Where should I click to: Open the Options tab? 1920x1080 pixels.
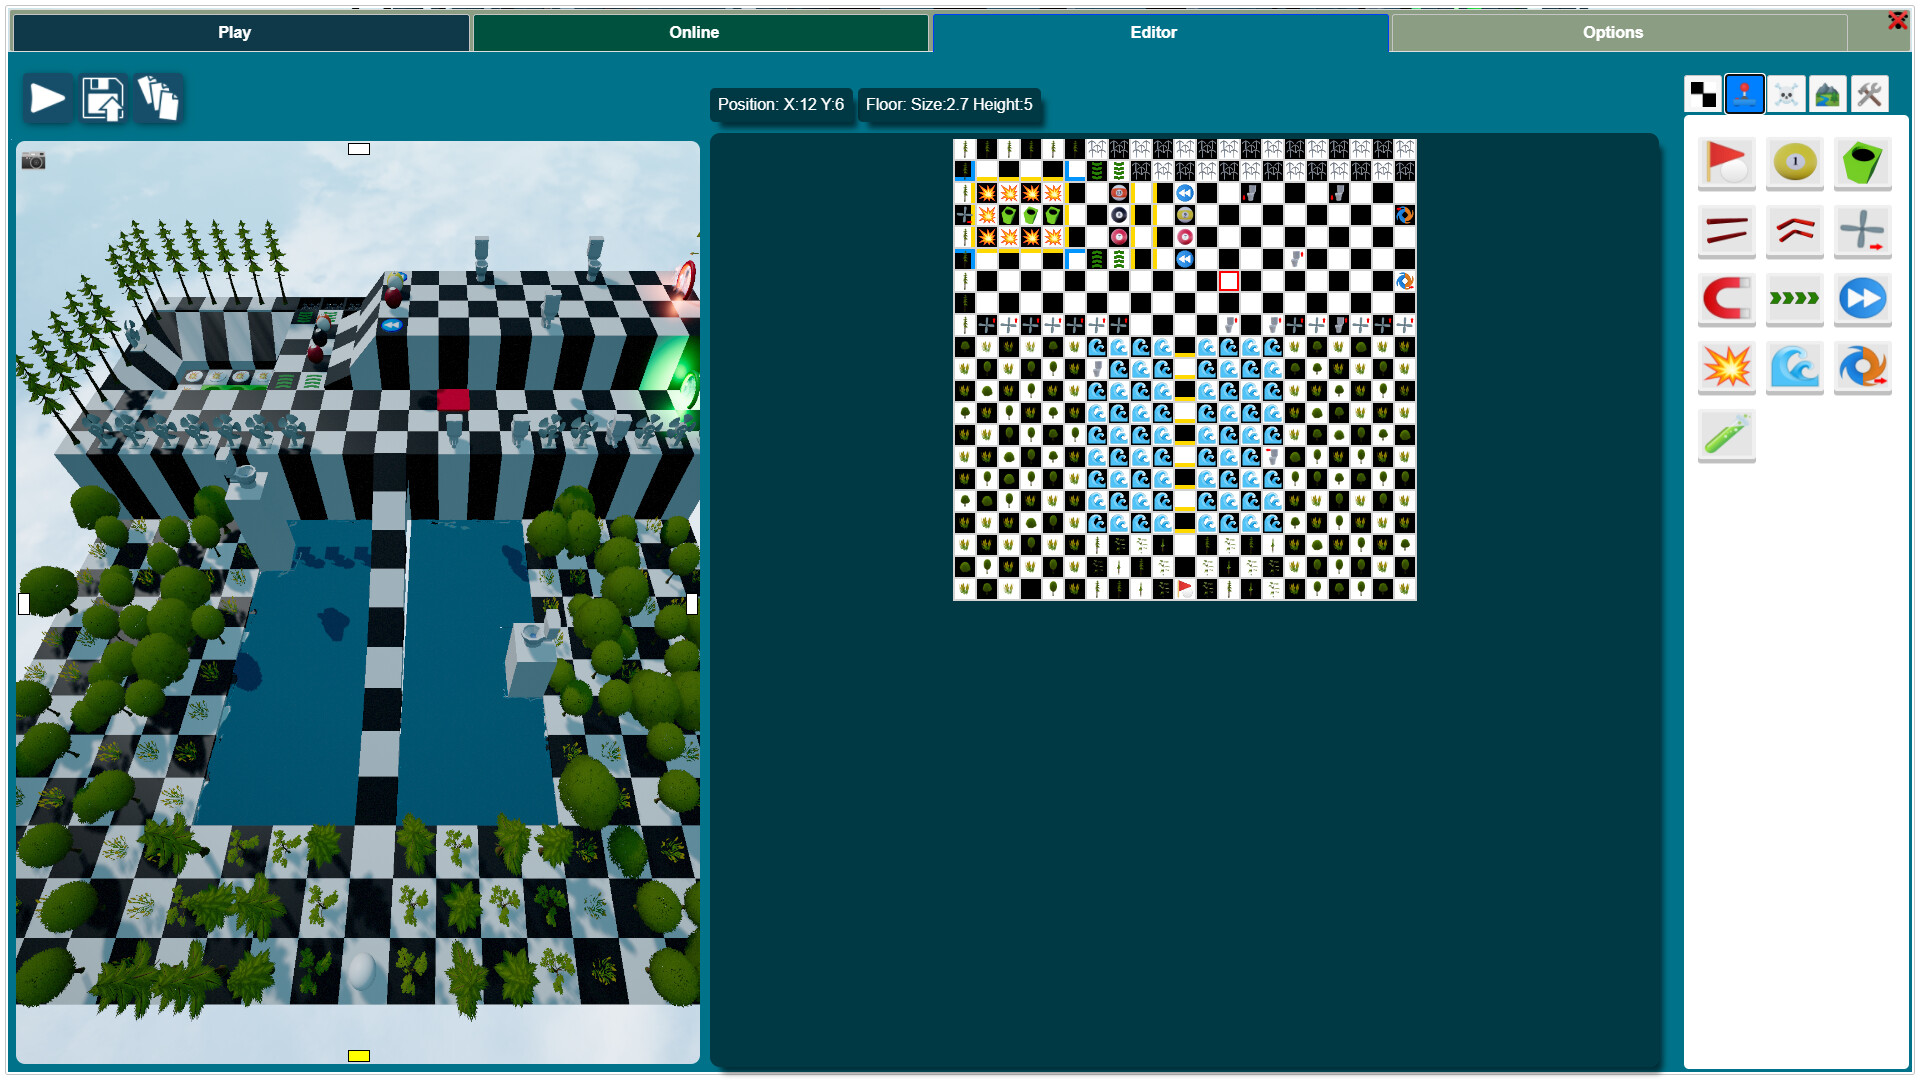[1613, 32]
